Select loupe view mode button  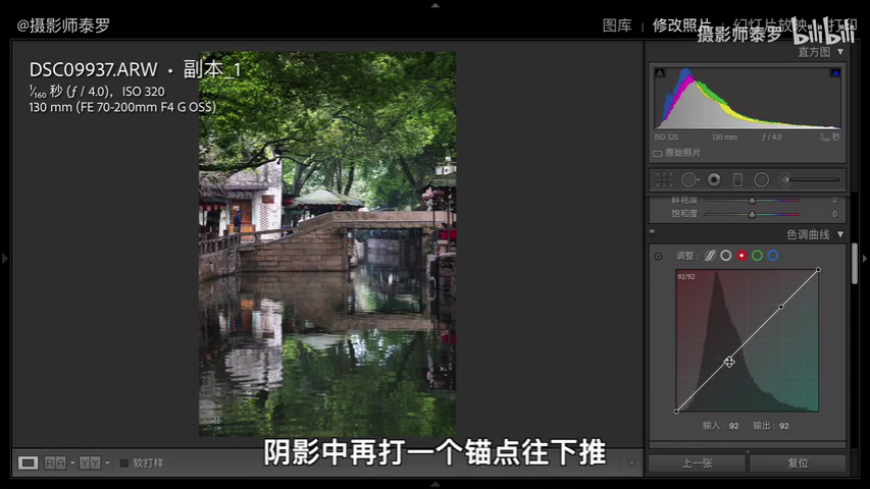click(28, 463)
